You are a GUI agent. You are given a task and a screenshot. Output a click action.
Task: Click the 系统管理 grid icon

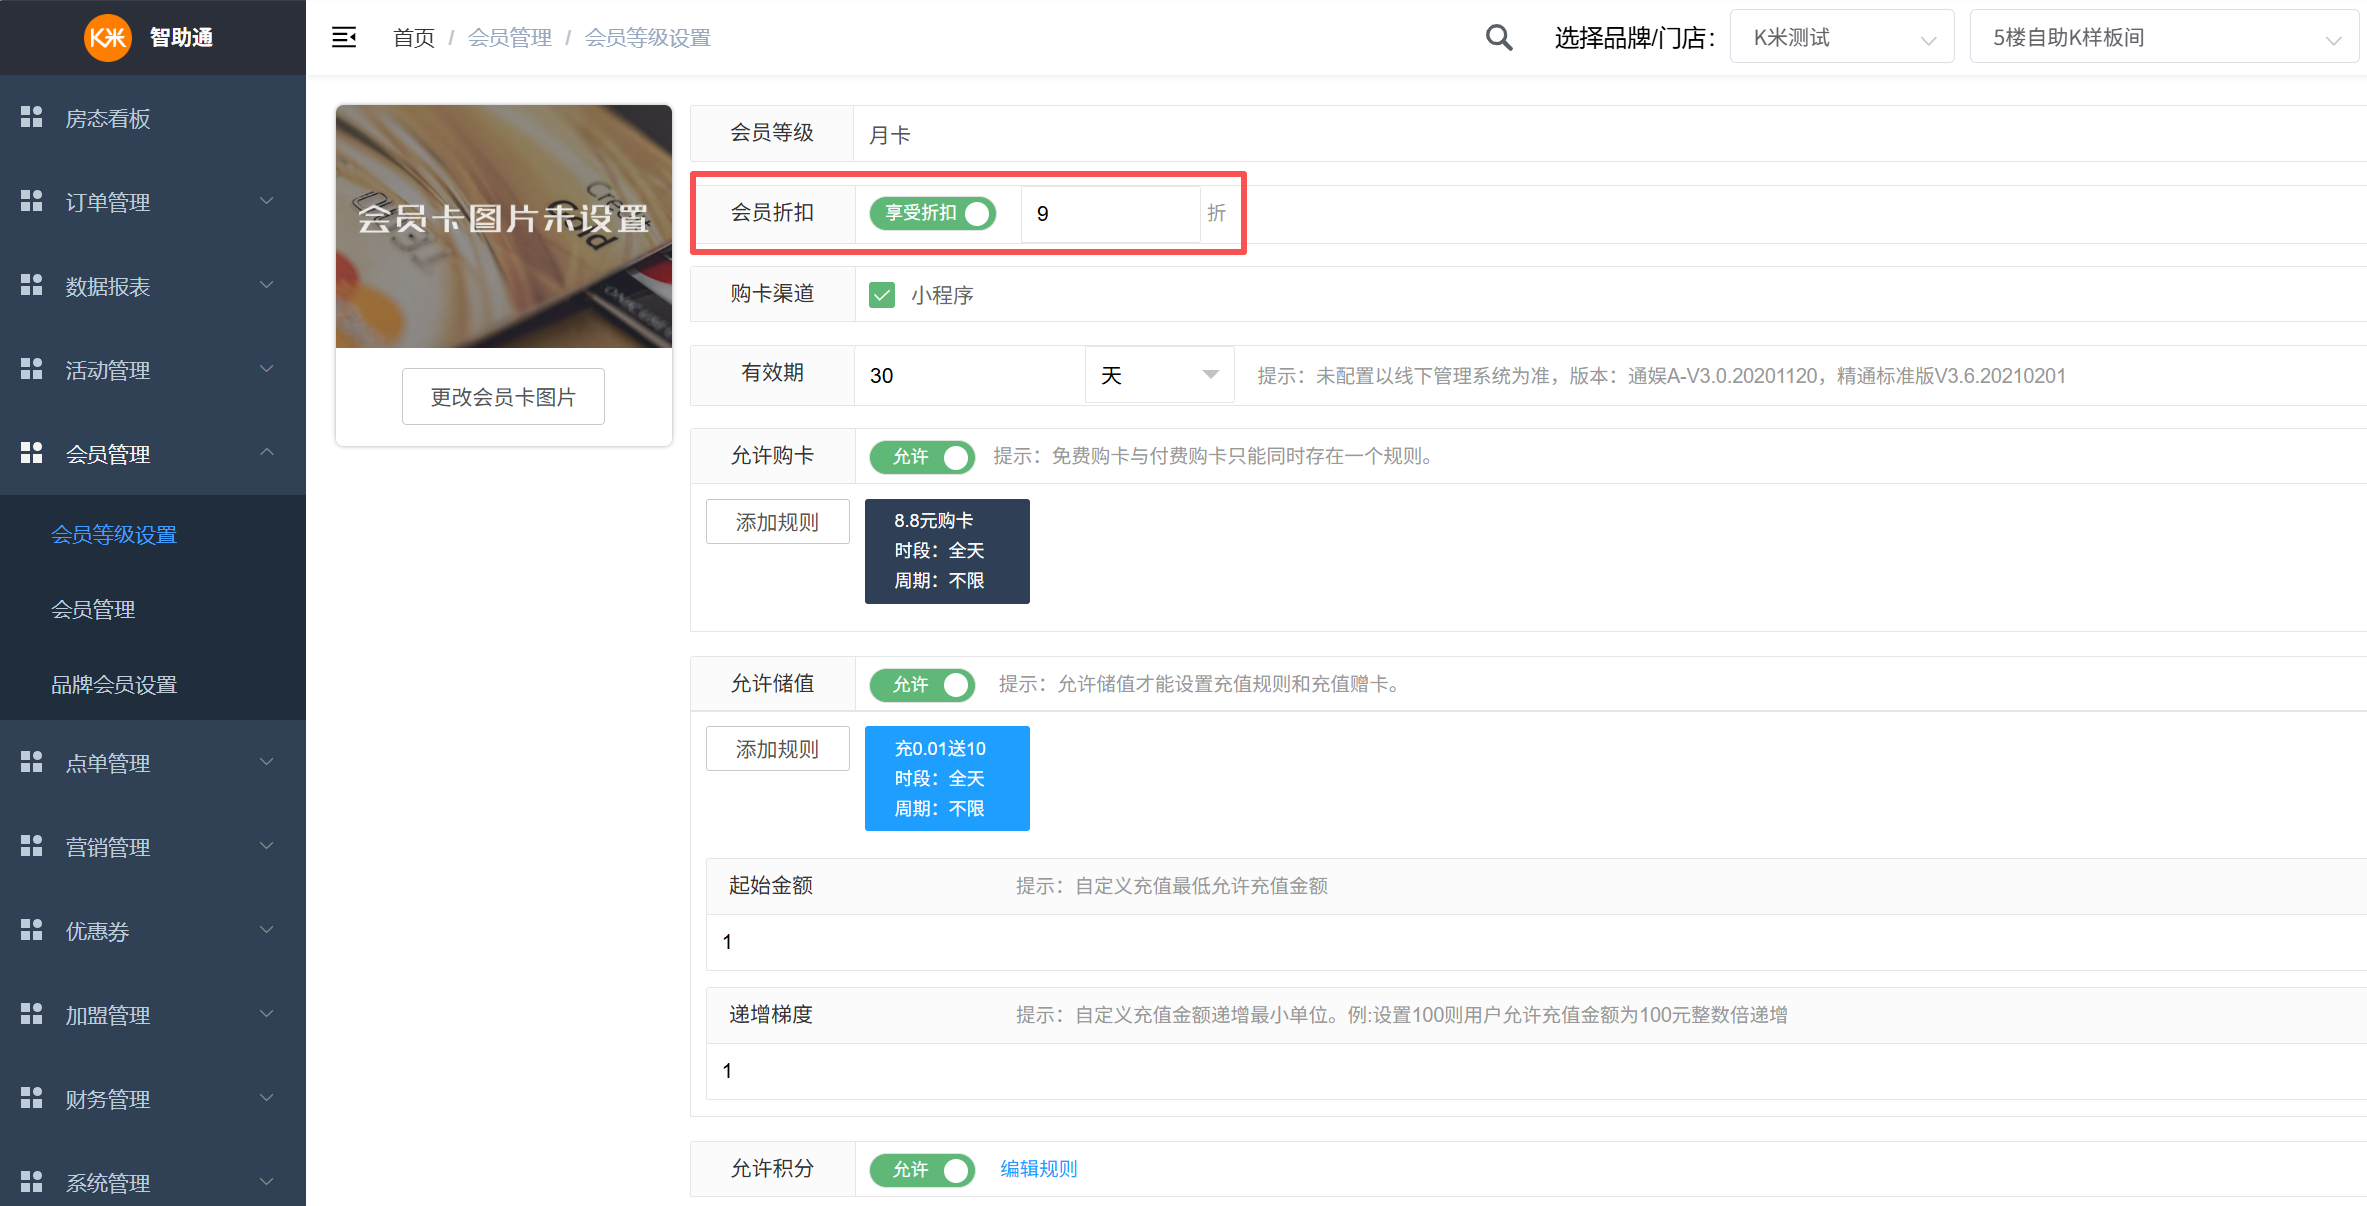[32, 1183]
